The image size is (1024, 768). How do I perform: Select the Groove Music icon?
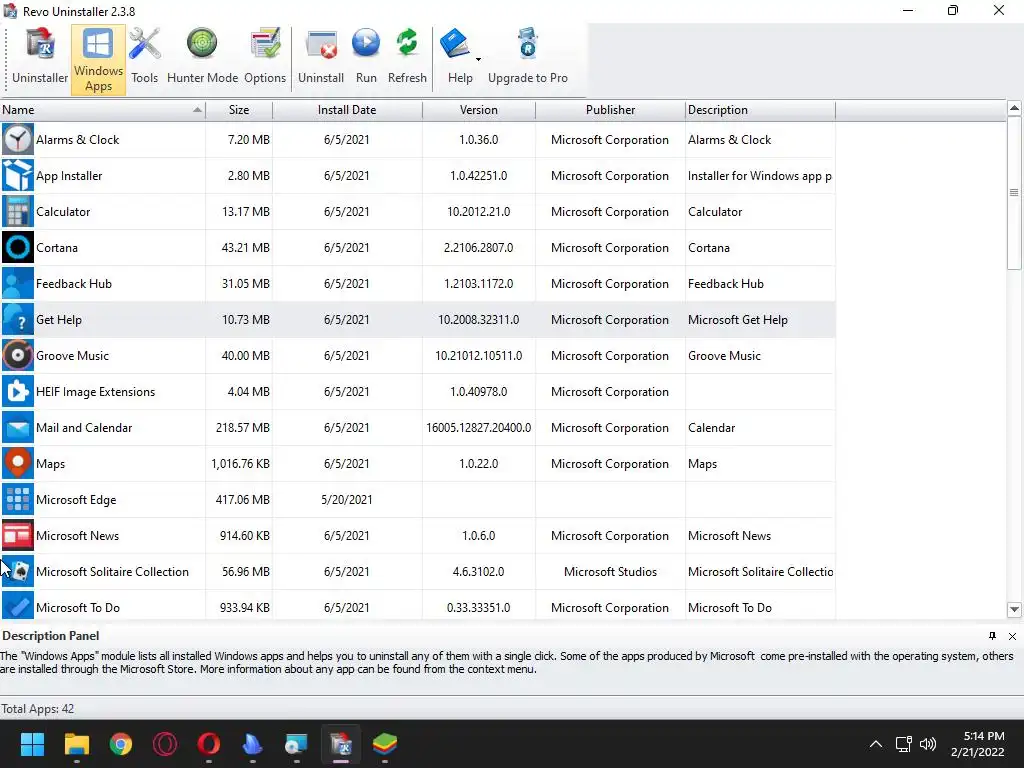(x=18, y=355)
